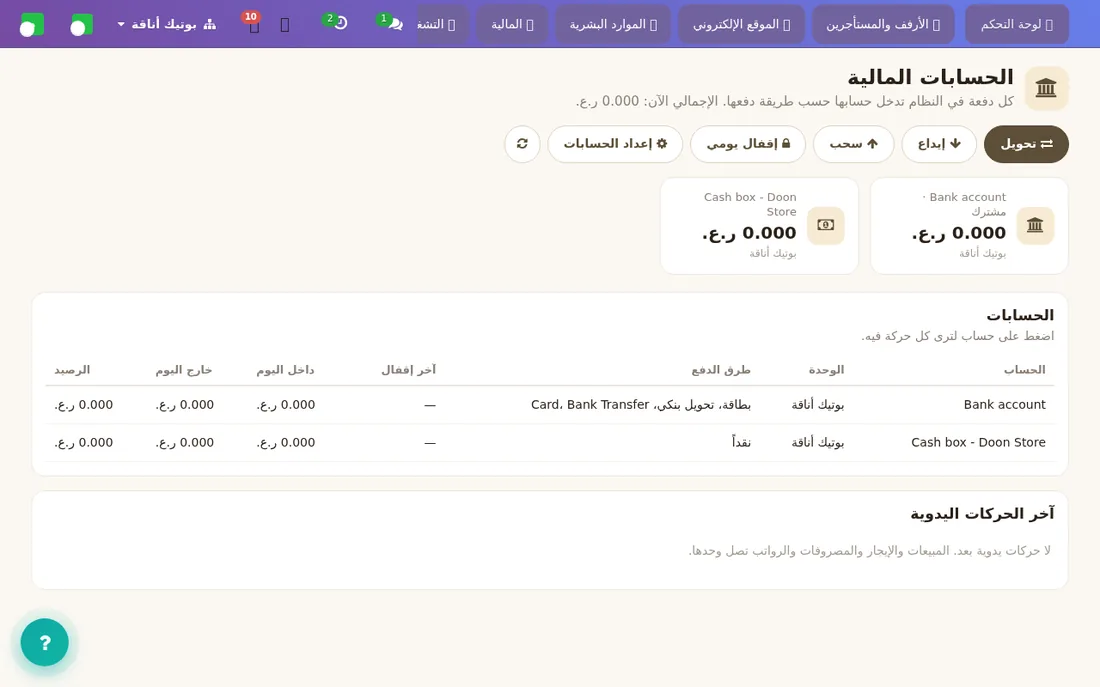Click the الرصيد balance value in Cash box row
Viewport: 1100px width, 687px height.
pyautogui.click(x=83, y=443)
